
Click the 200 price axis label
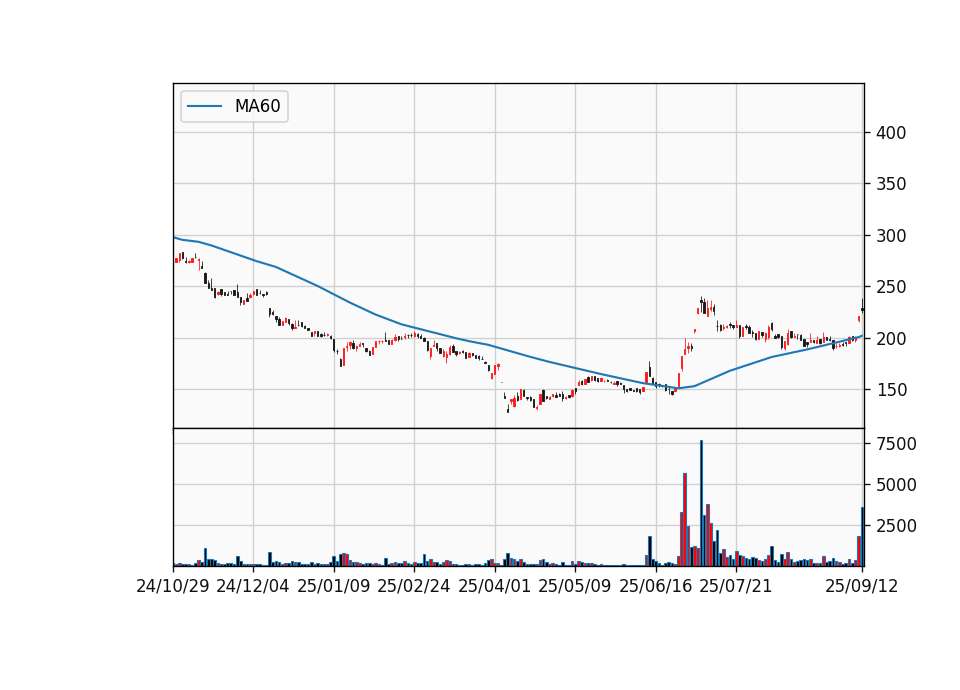(891, 339)
